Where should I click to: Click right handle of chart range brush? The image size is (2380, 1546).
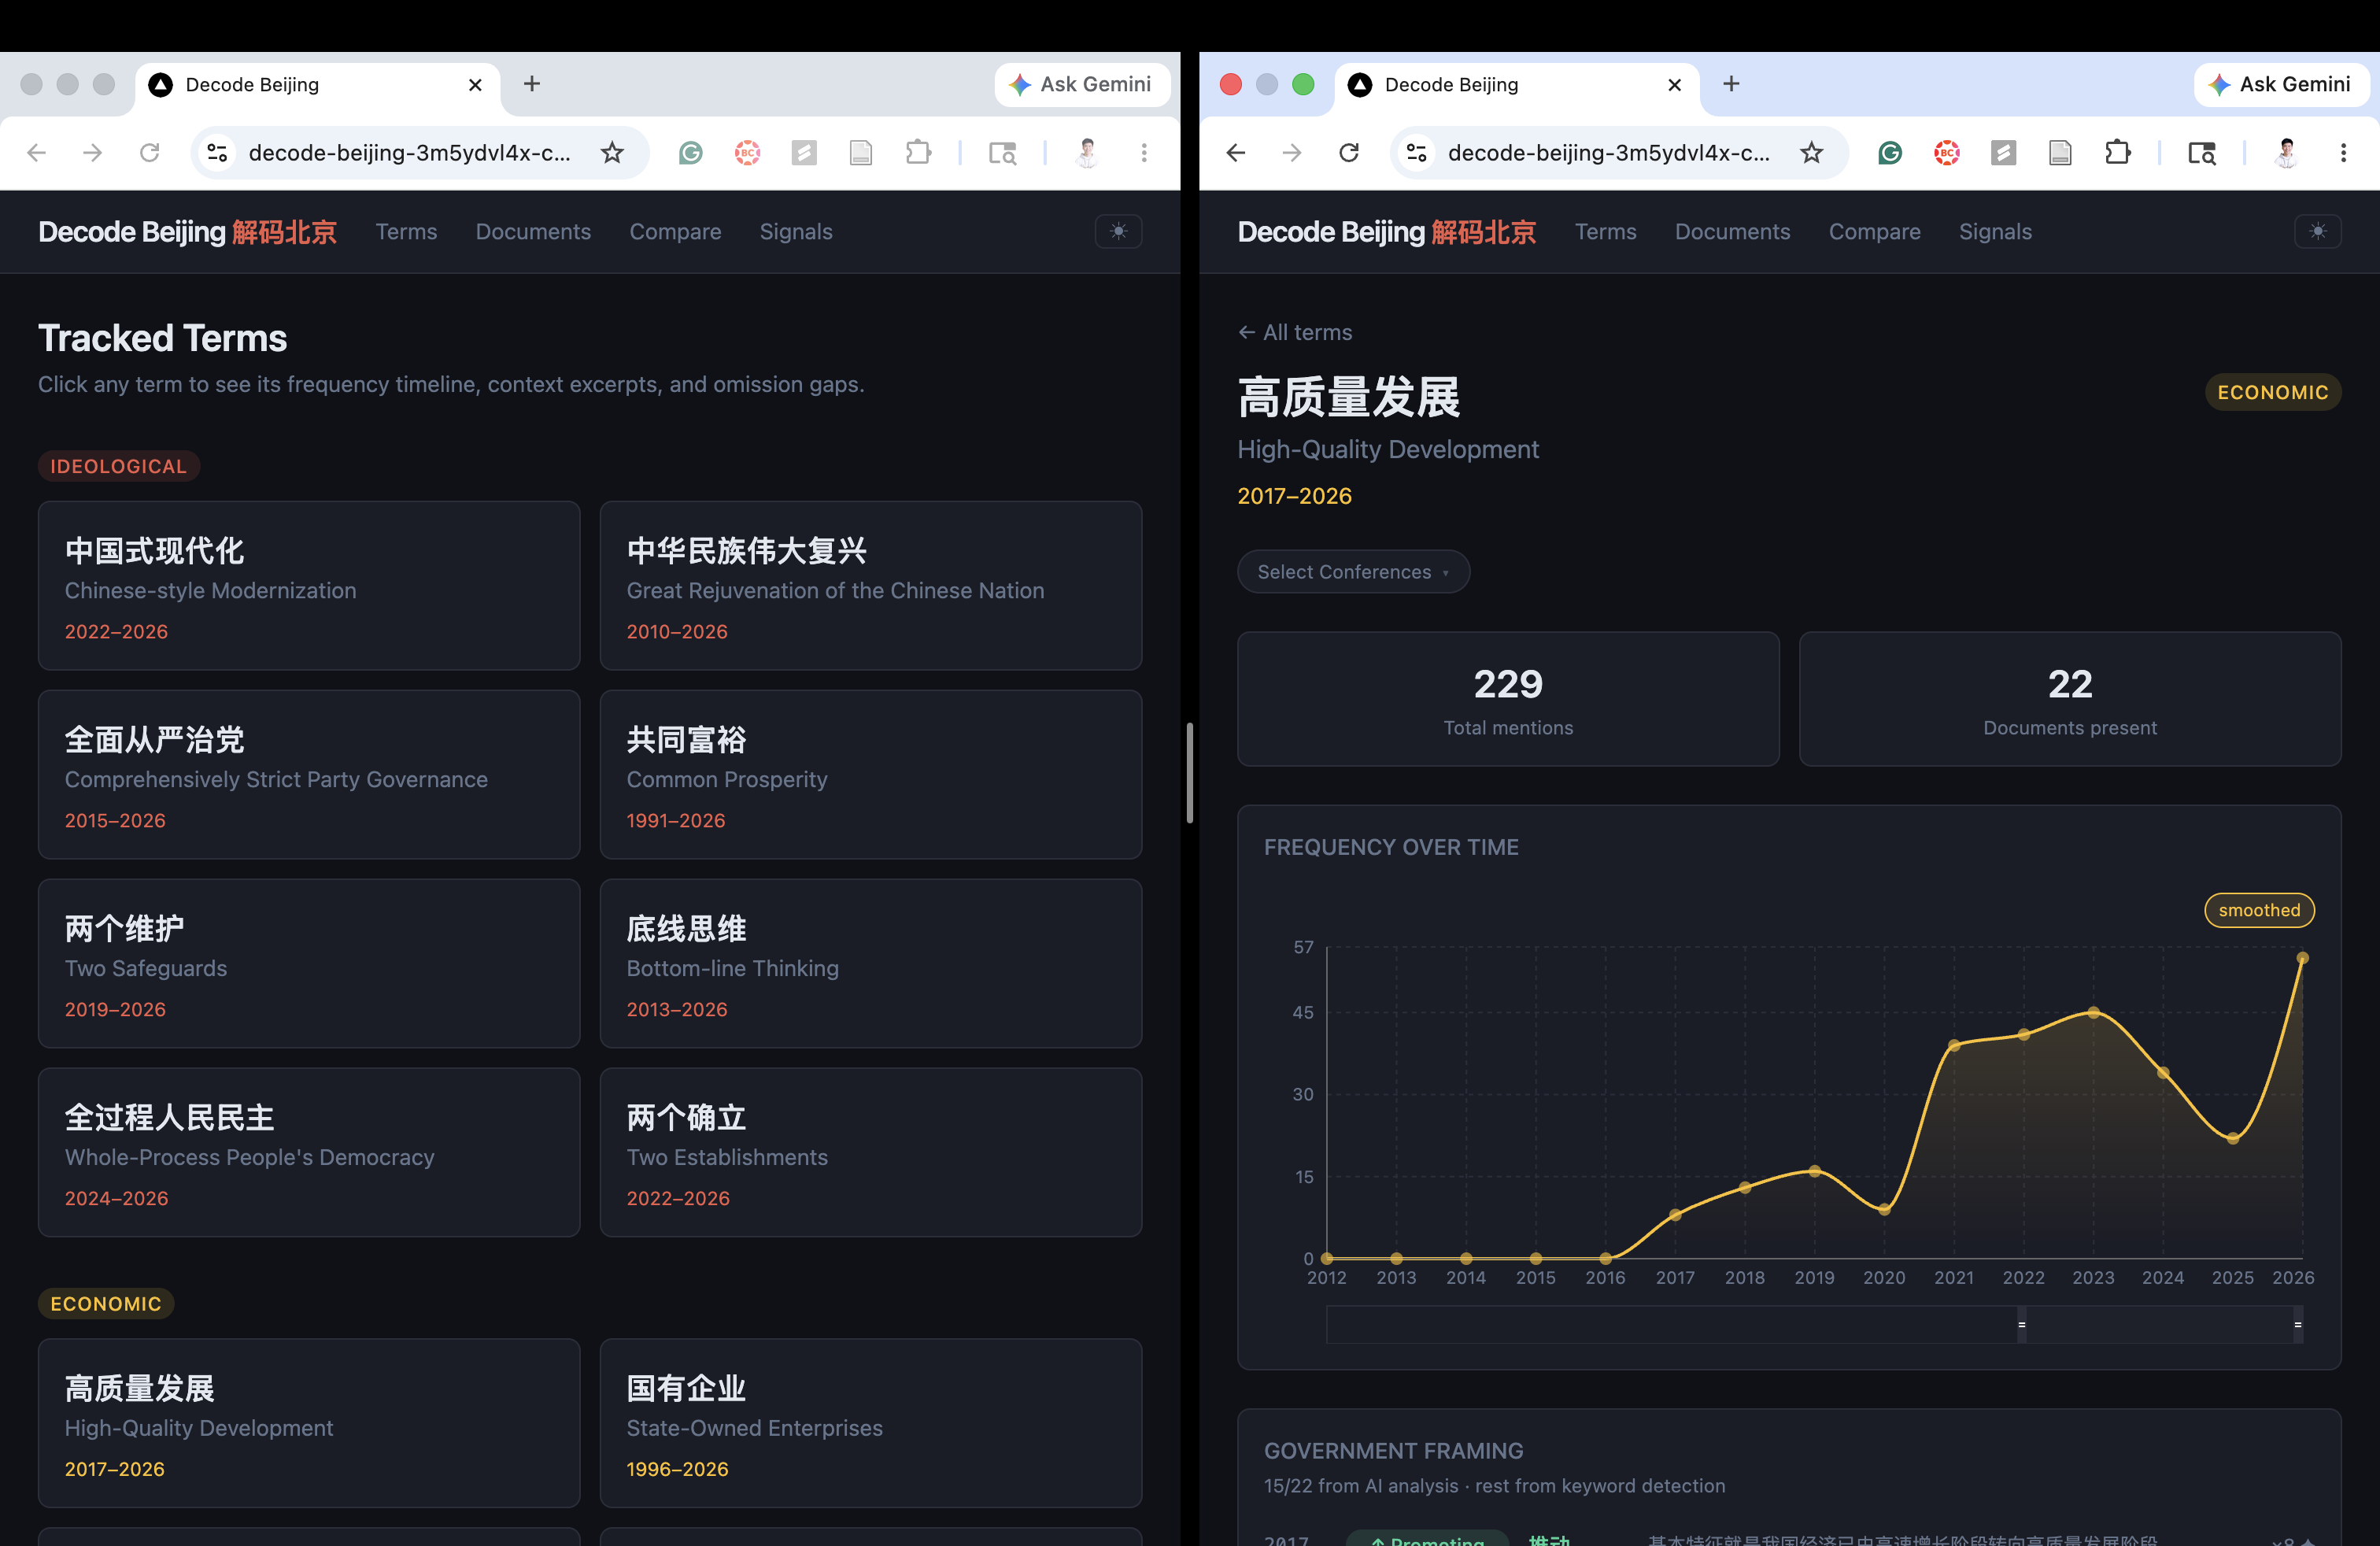click(2297, 1324)
